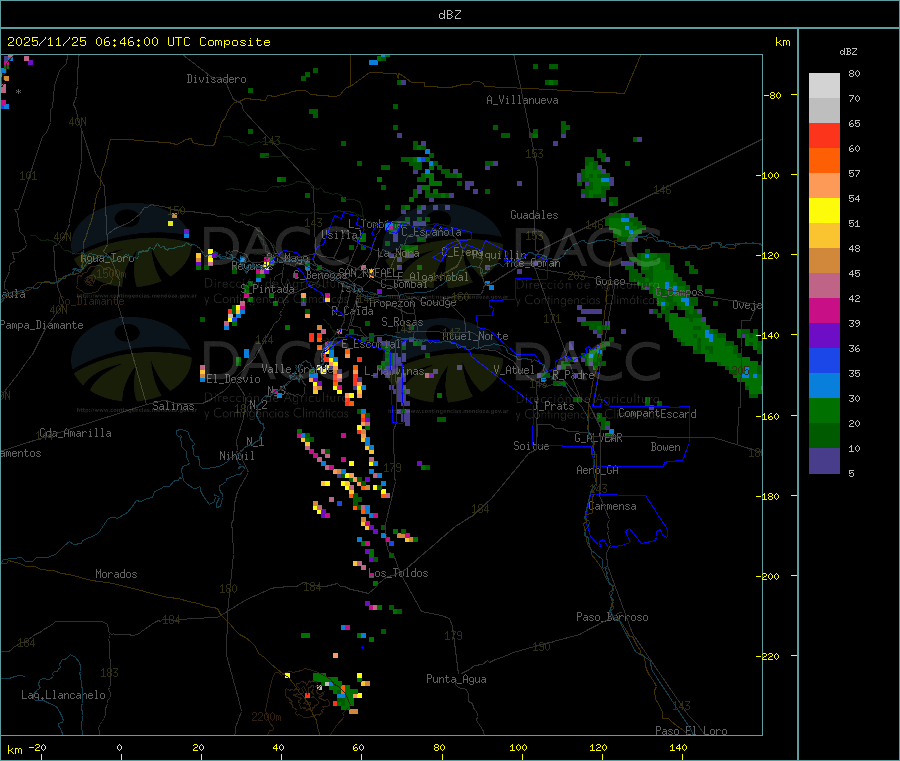Click the 'Bowen' map label
This screenshot has width=900, height=761.
pyautogui.click(x=666, y=447)
